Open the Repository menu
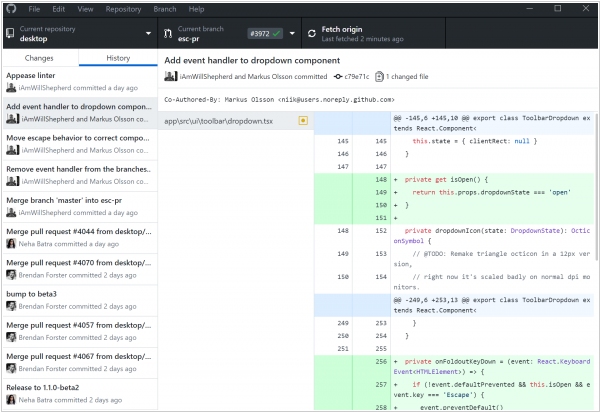Screen dimensions: 600x412 (x=123, y=8)
